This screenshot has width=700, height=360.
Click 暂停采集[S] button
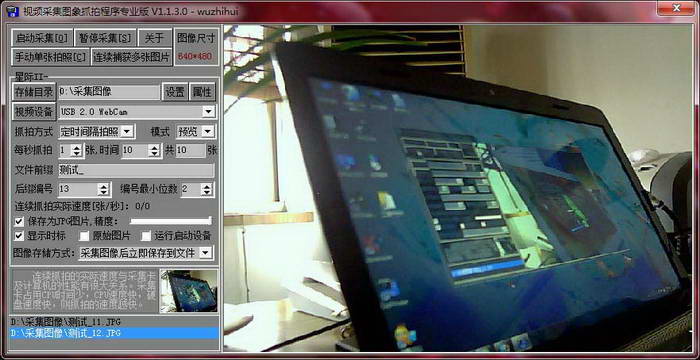click(105, 38)
